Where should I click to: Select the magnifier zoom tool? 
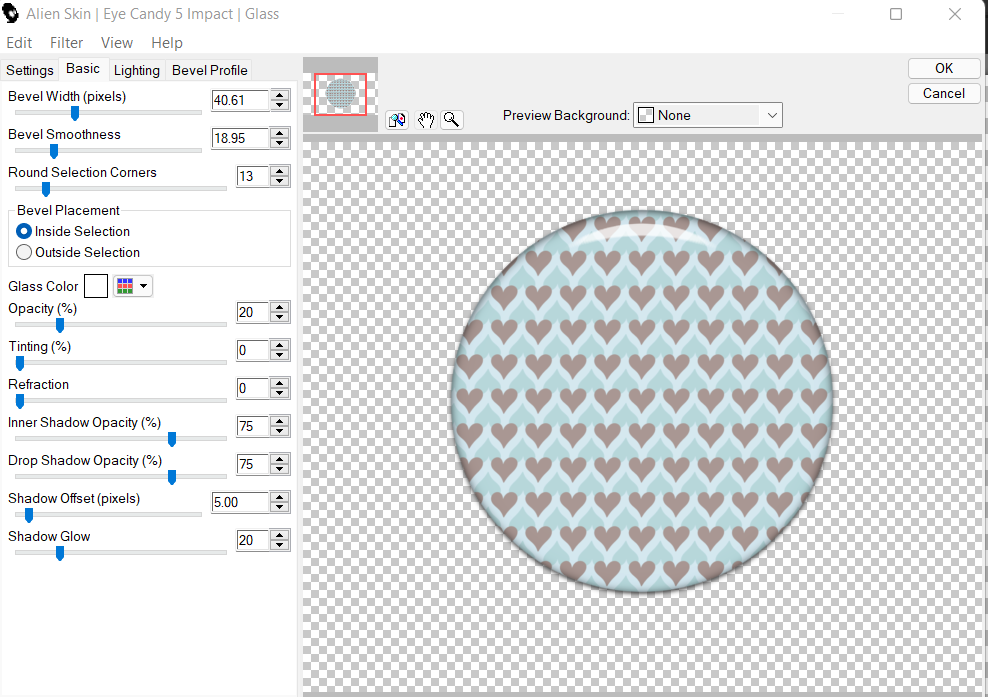pyautogui.click(x=452, y=120)
